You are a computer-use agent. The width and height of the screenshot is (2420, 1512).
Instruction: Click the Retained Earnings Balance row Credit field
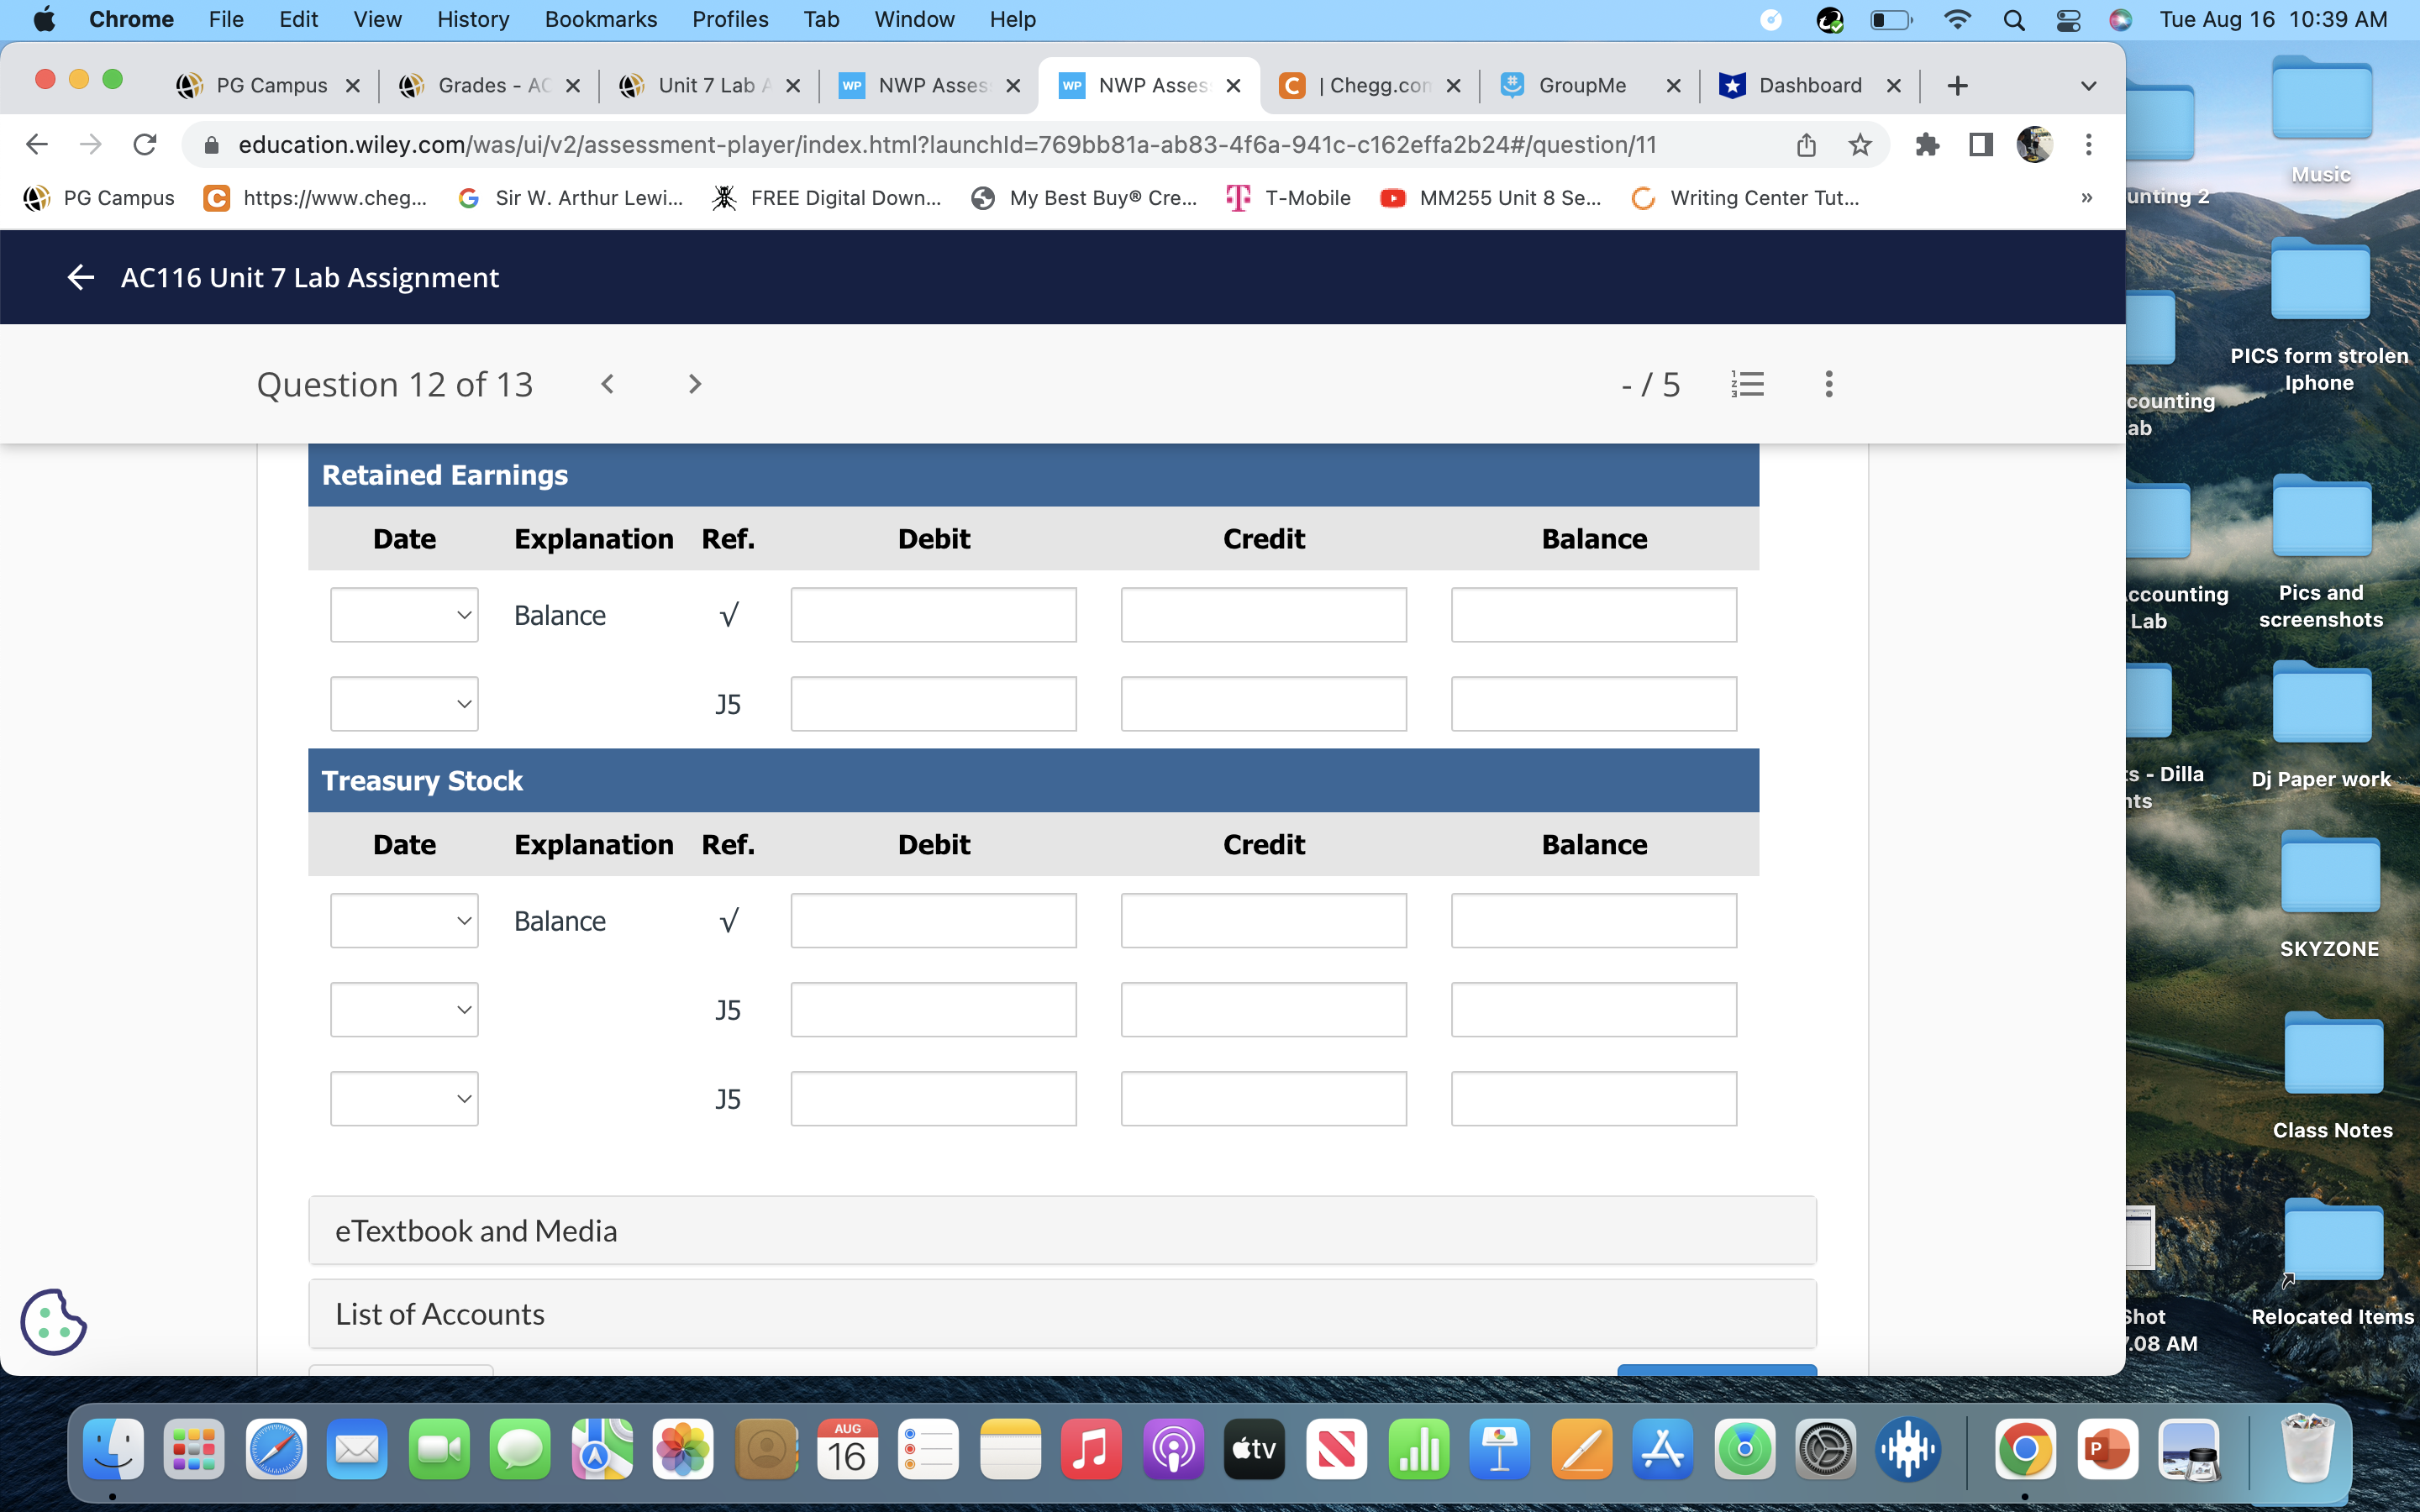(x=1263, y=615)
